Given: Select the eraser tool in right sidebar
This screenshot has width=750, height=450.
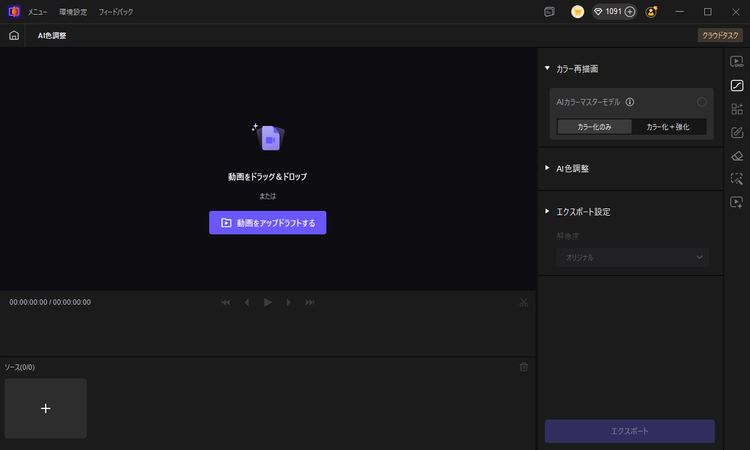Looking at the screenshot, I should tap(737, 155).
